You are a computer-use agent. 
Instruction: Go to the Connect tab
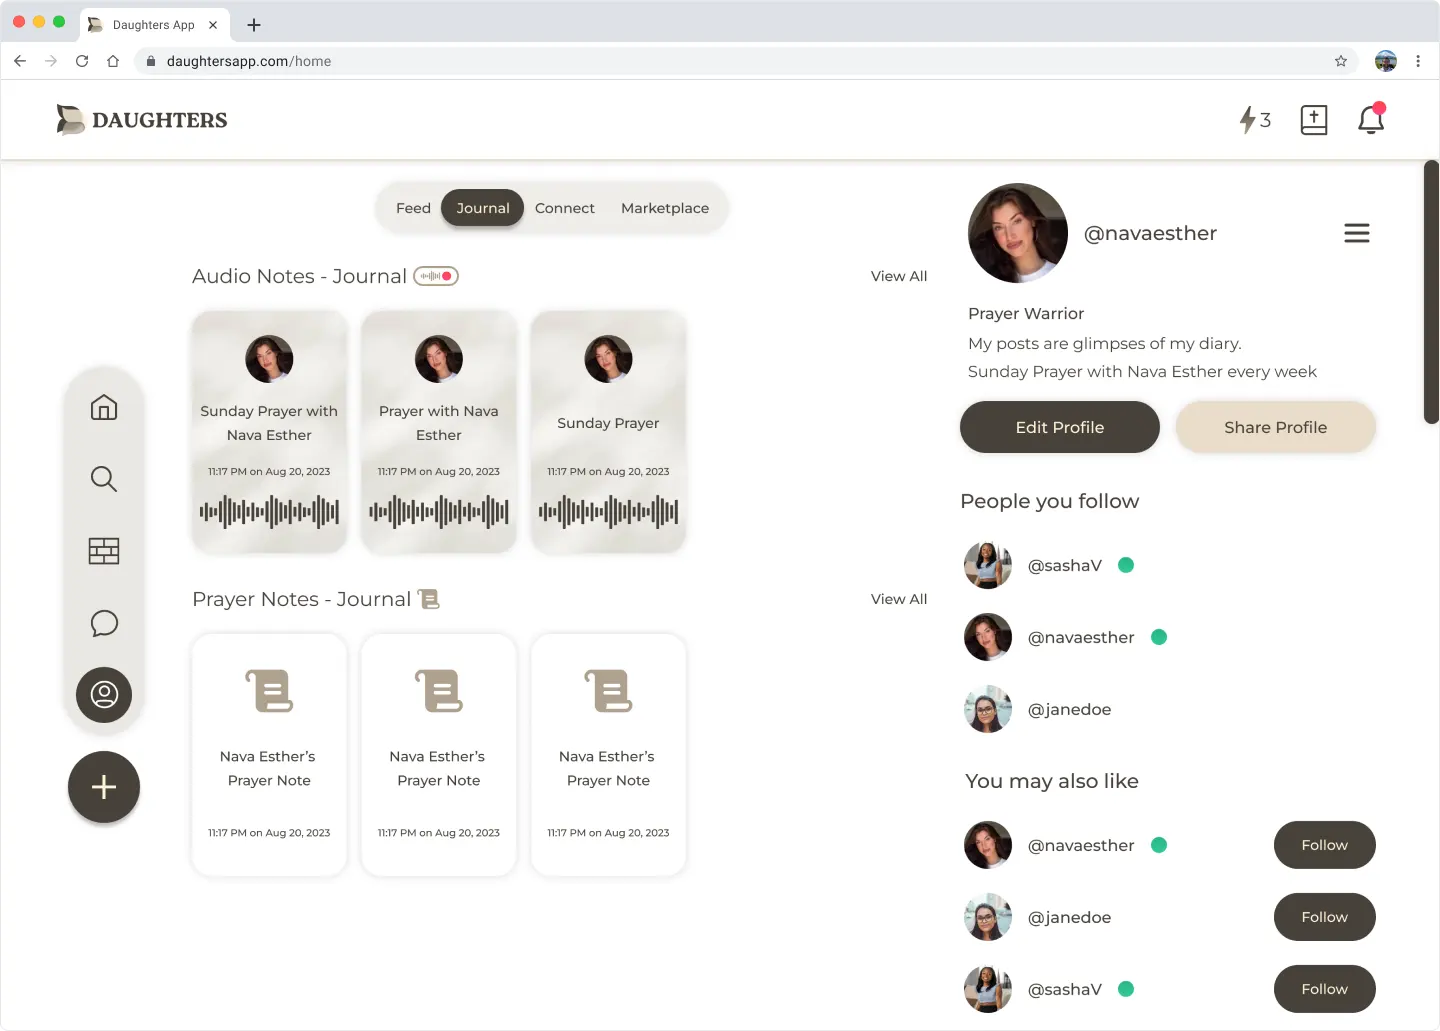(x=564, y=208)
